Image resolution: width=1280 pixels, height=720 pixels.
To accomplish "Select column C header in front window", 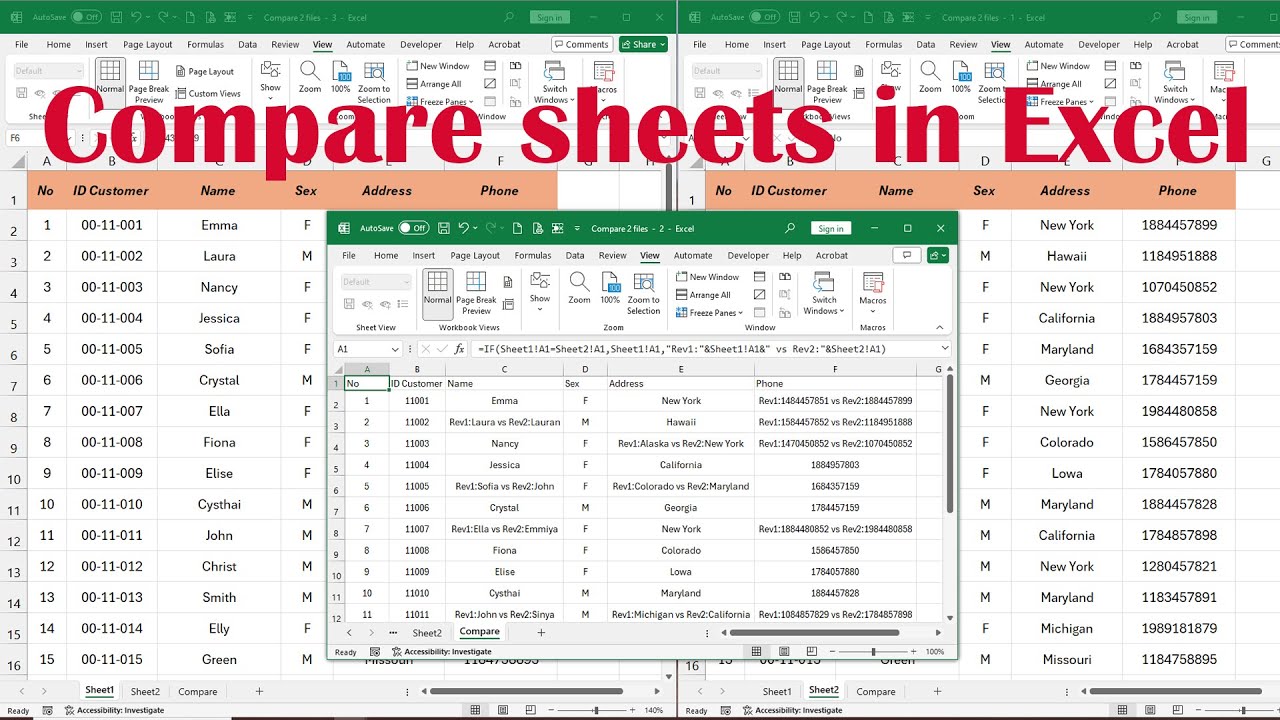I will (x=504, y=369).
